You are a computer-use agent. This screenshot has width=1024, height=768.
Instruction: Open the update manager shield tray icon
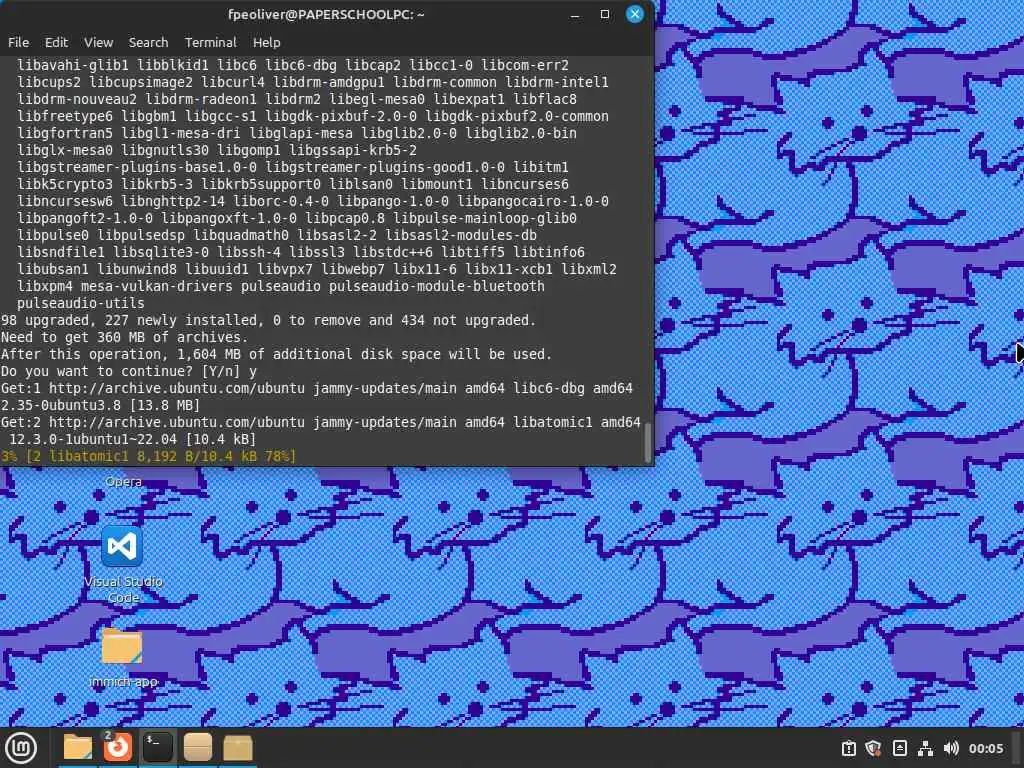pos(873,748)
